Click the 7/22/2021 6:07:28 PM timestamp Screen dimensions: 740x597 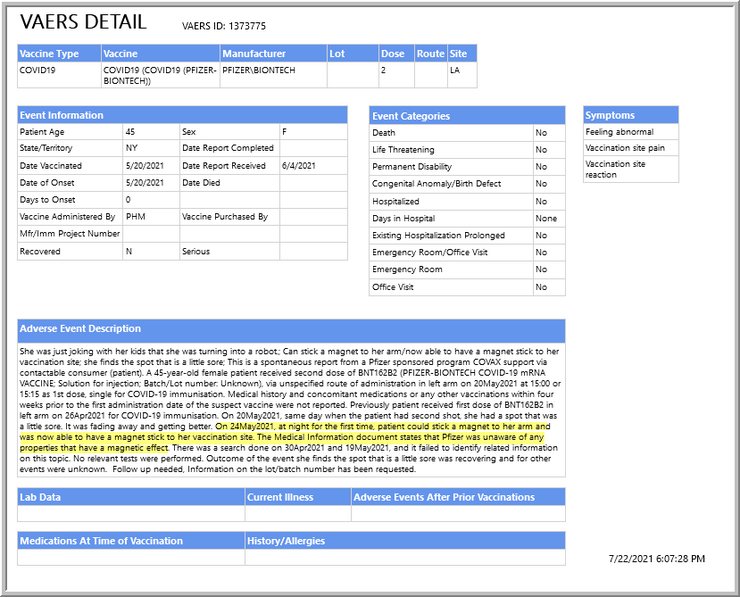[657, 559]
